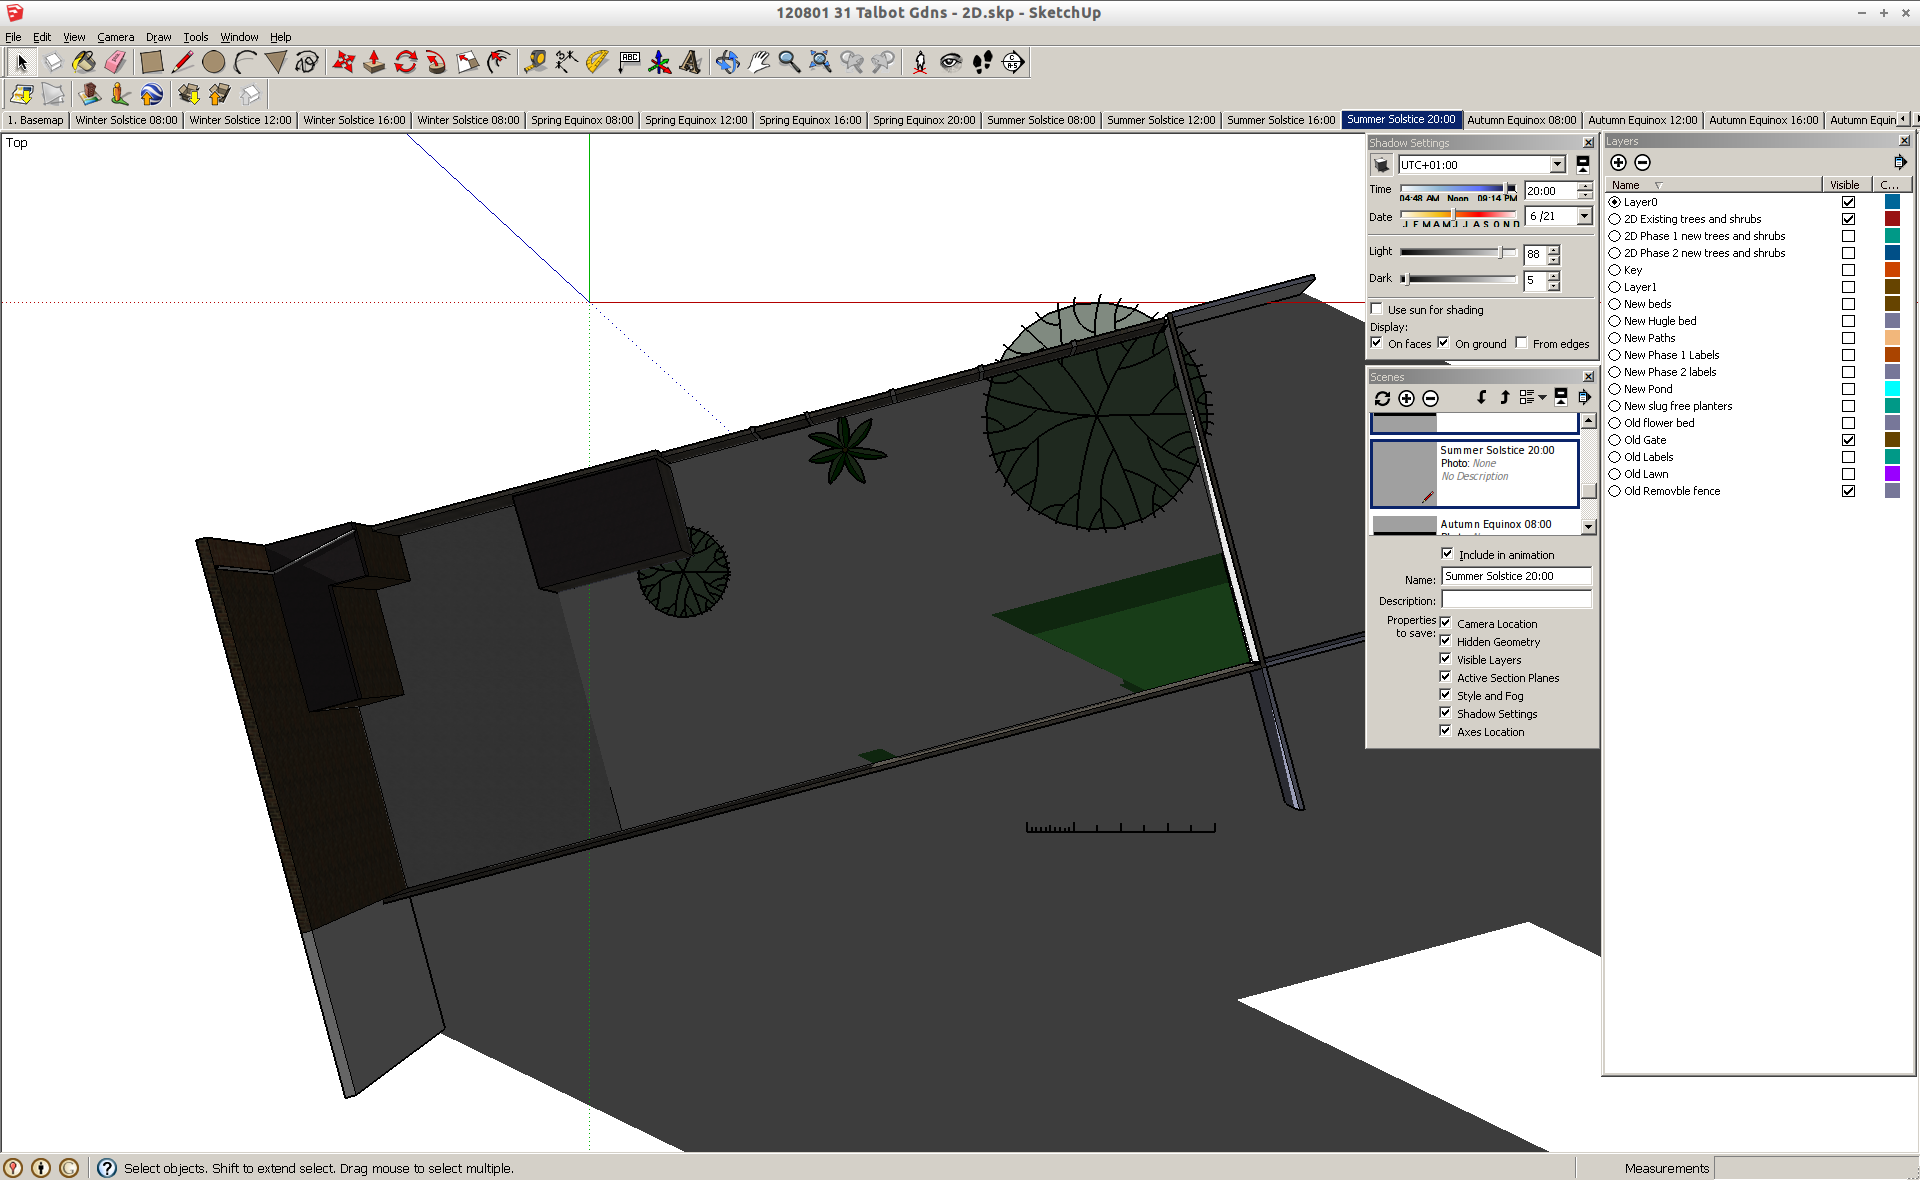The image size is (1920, 1180).
Task: Click the Update Scene refresh icon
Action: click(1382, 398)
